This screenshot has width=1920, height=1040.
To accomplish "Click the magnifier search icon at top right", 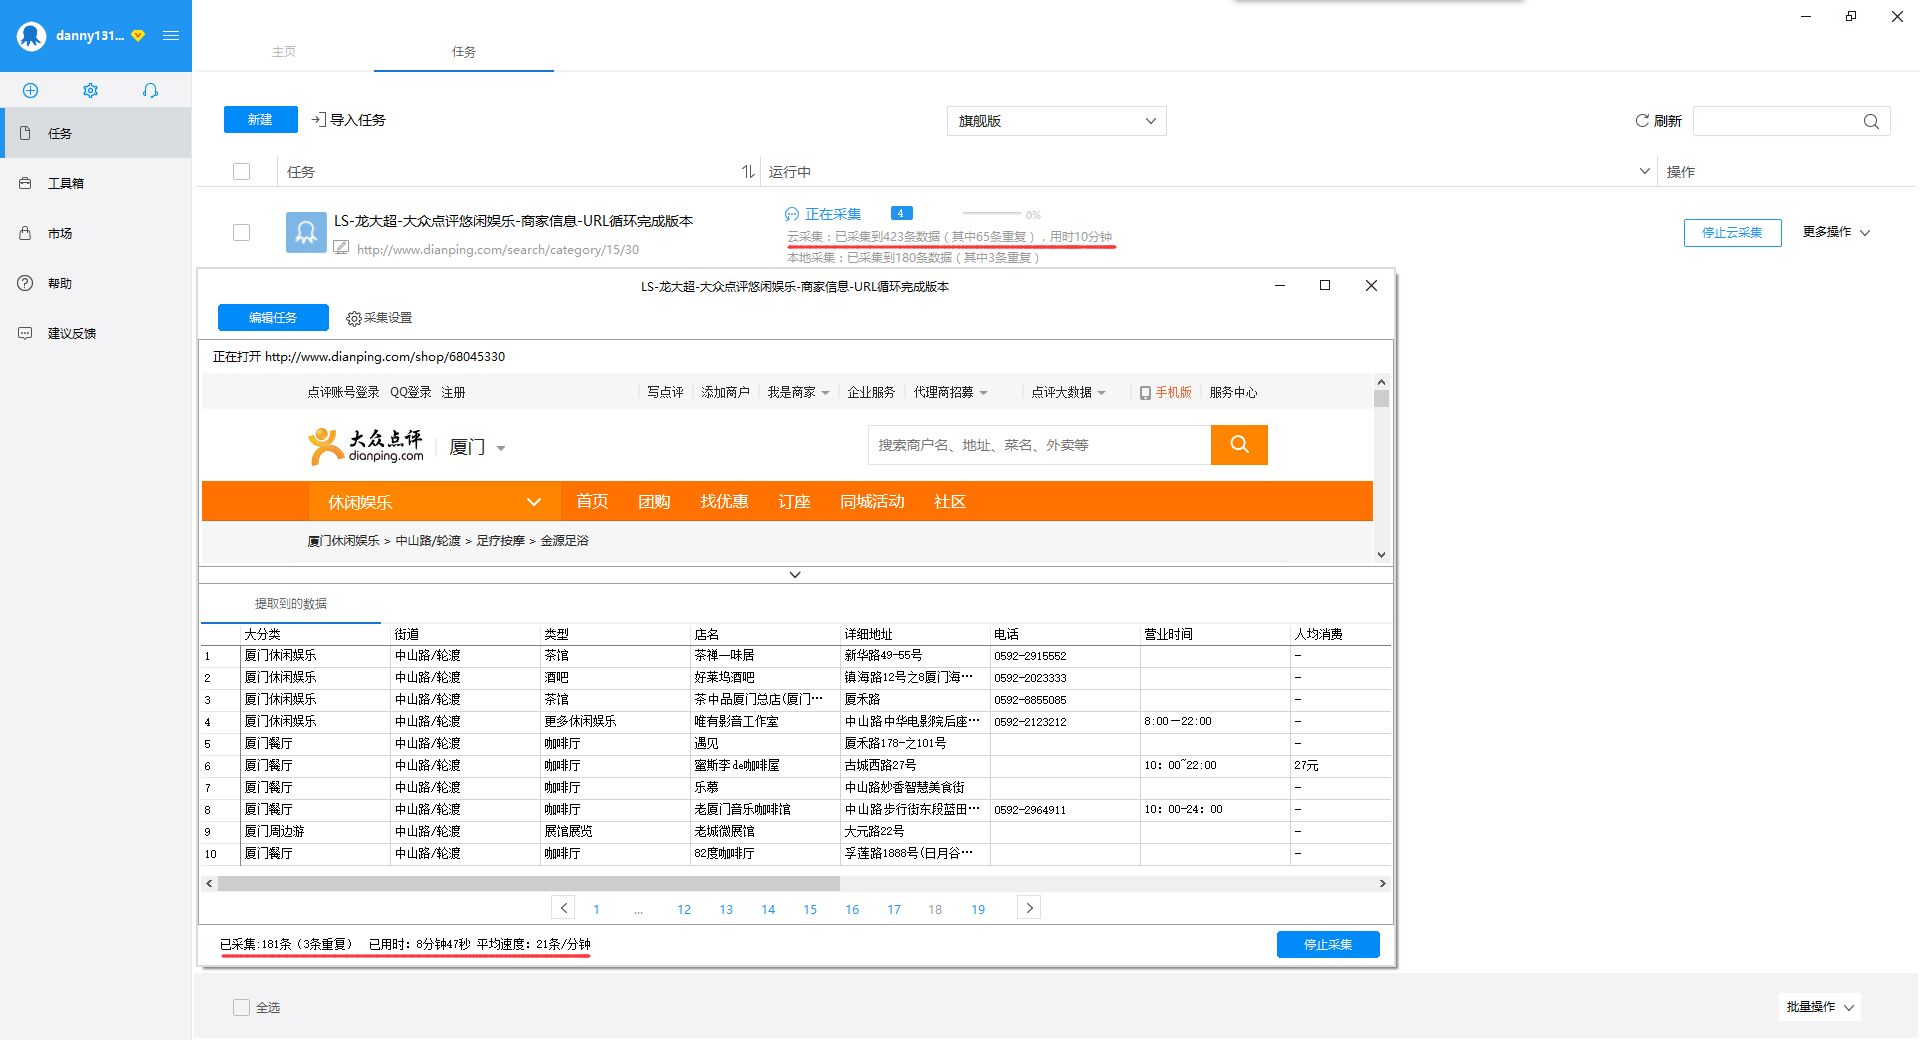I will click(1871, 121).
